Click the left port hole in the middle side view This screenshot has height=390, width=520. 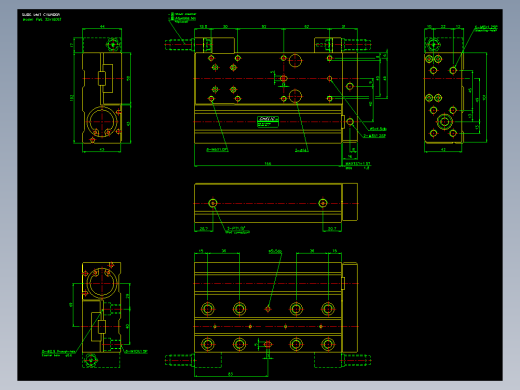point(213,203)
